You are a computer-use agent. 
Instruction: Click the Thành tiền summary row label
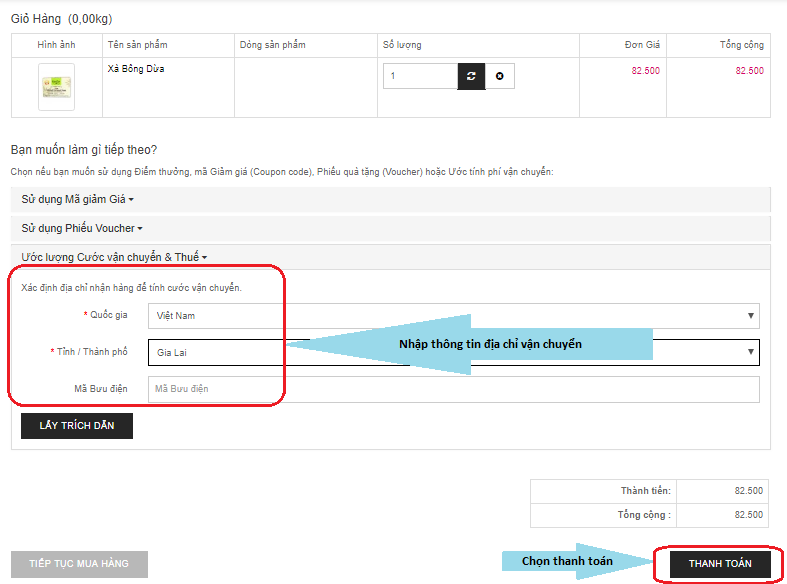click(645, 491)
